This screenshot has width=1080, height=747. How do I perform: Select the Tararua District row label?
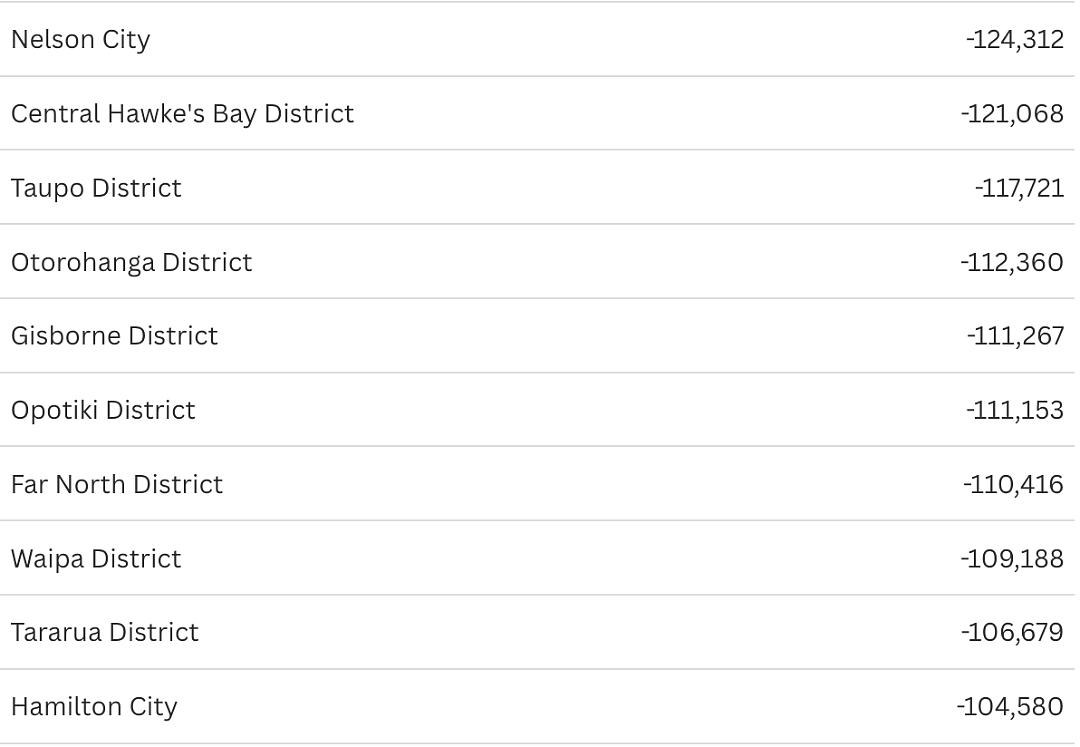(x=105, y=633)
